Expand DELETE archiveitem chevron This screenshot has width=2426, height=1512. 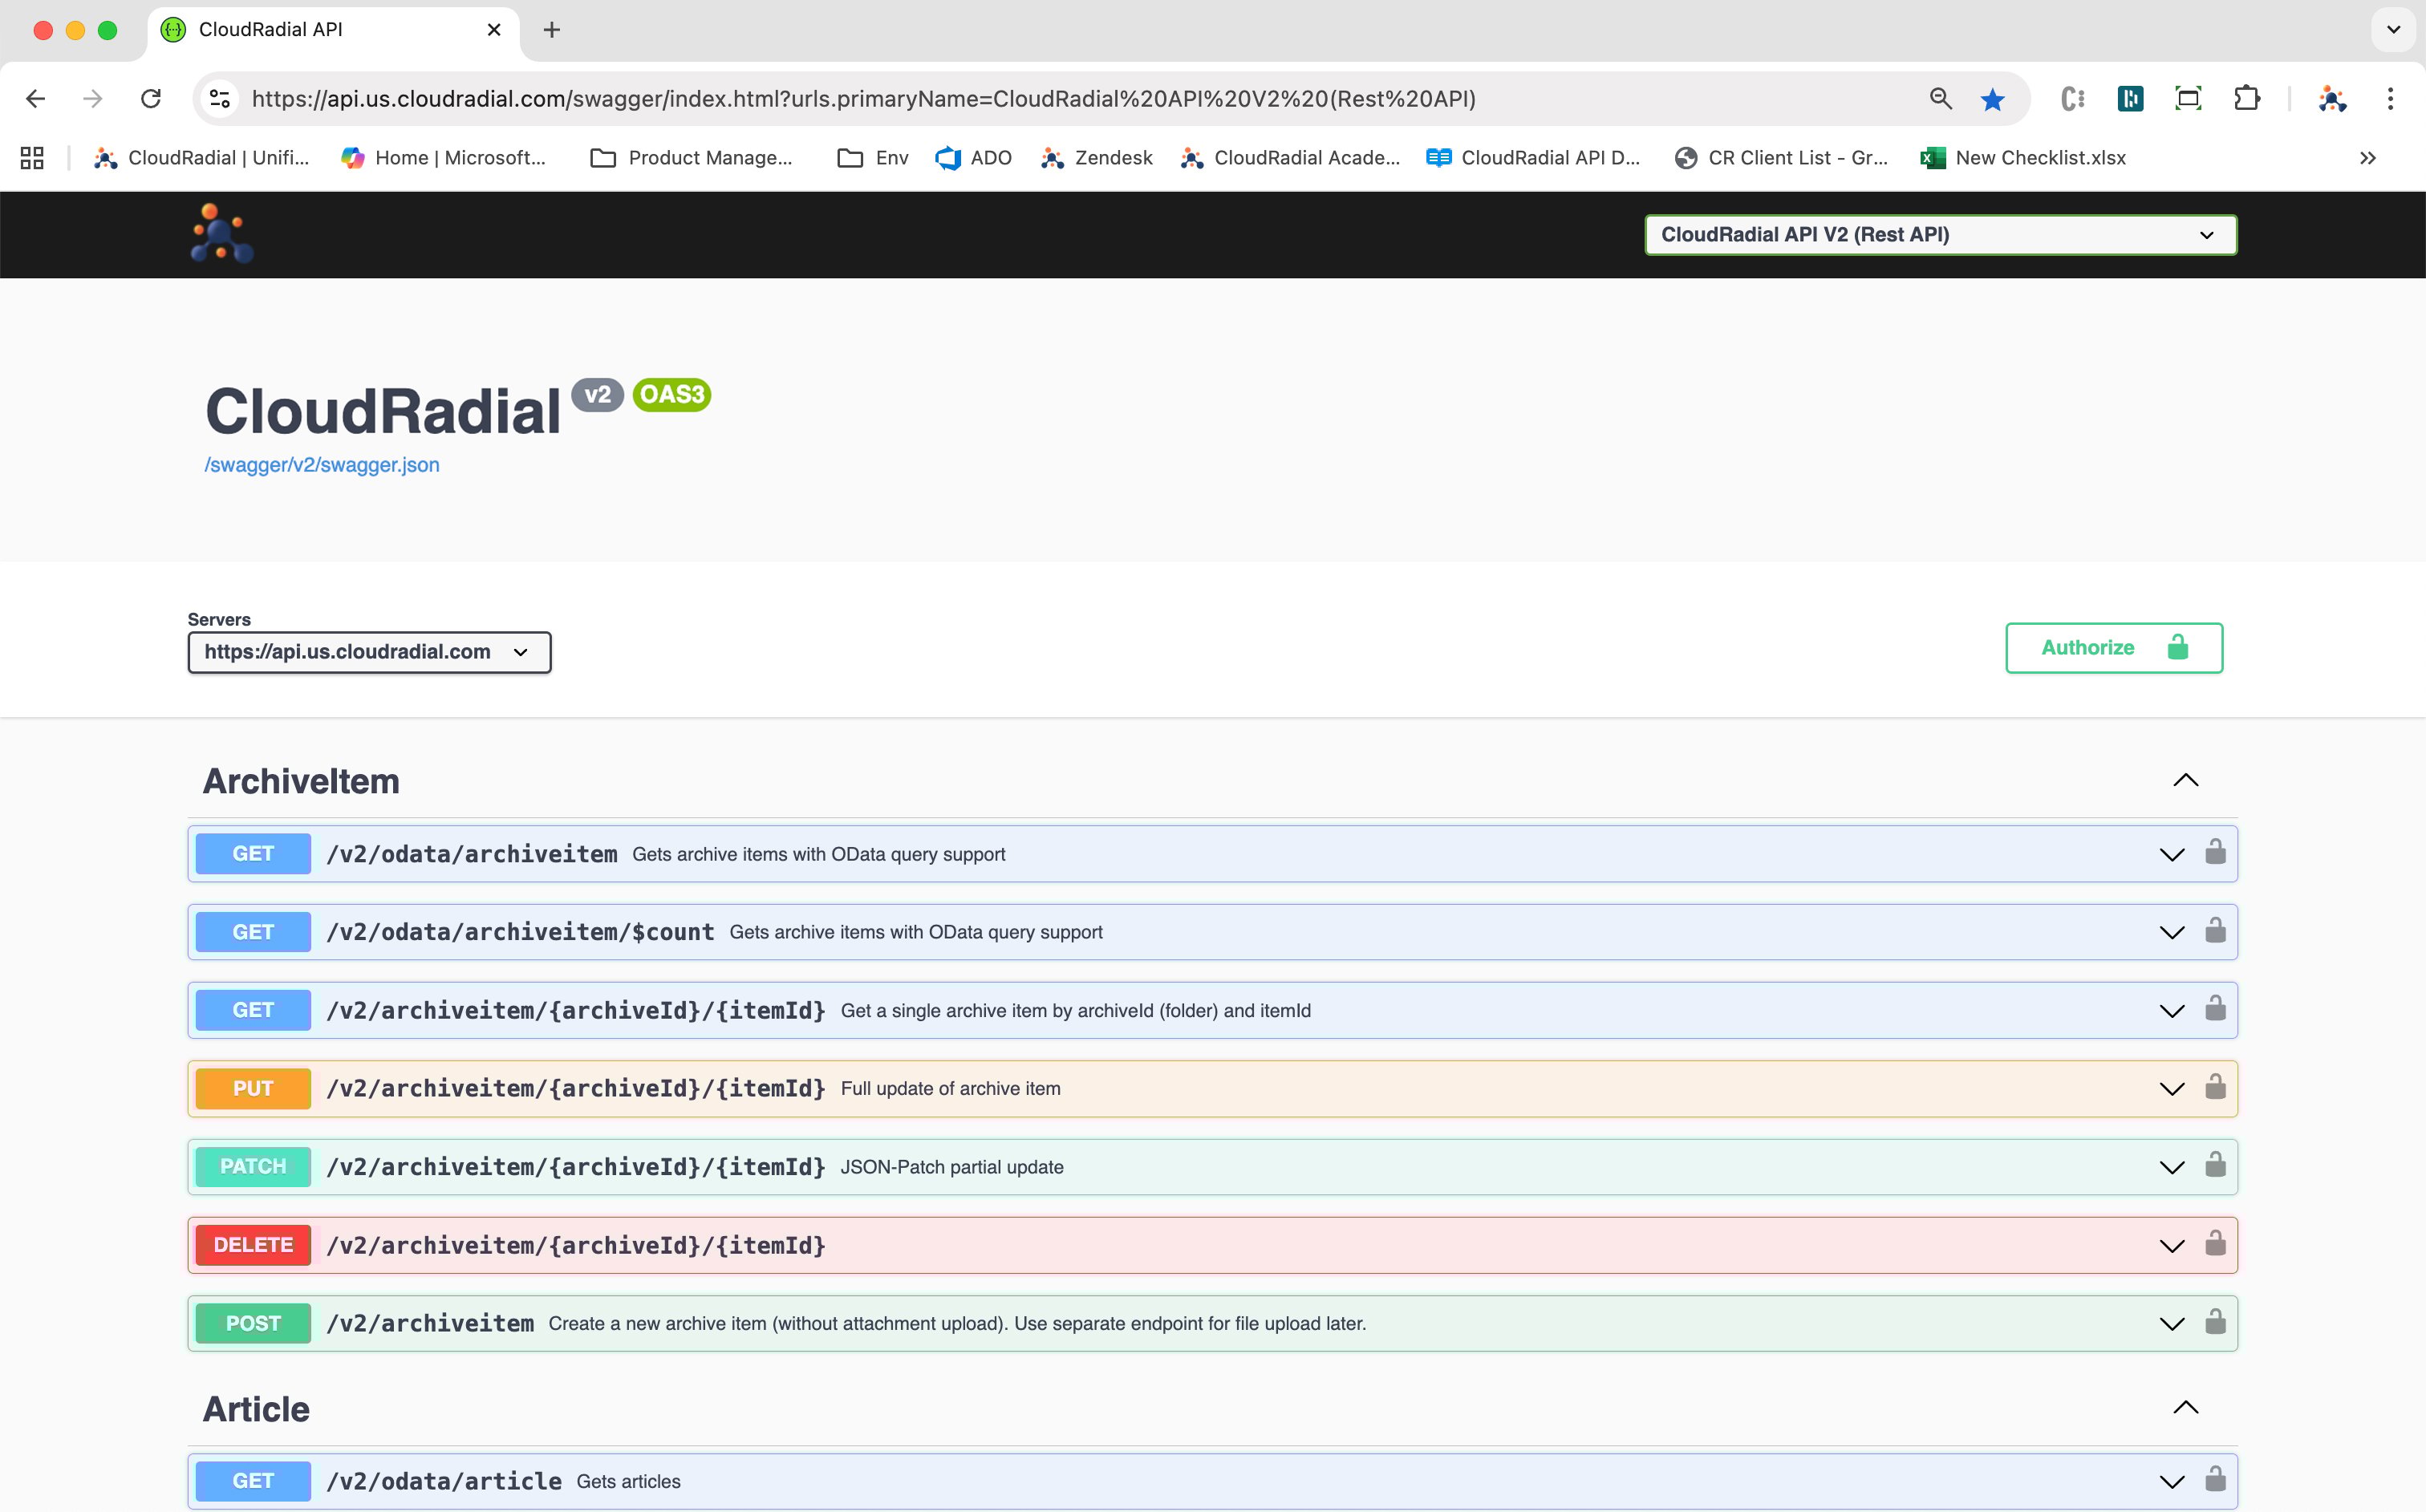[2171, 1246]
